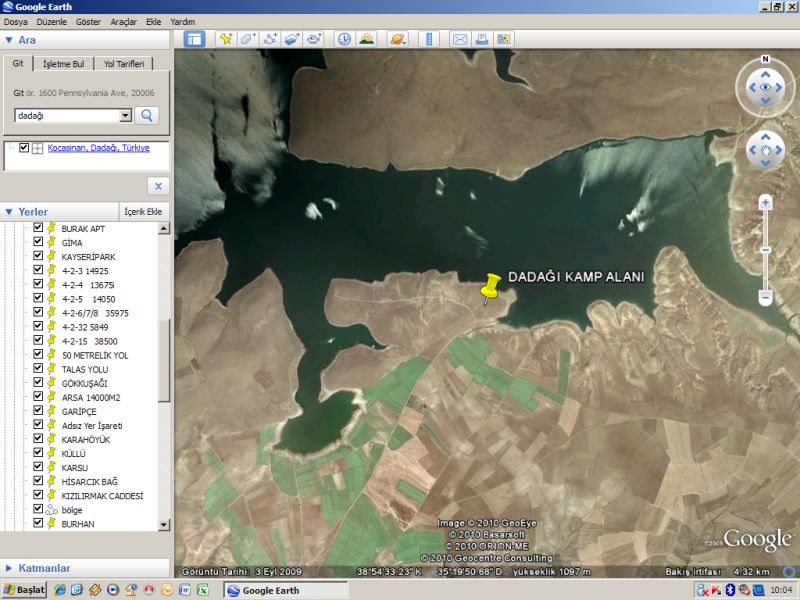
Task: Pan map down with move joystick arrow
Action: pyautogui.click(x=765, y=163)
